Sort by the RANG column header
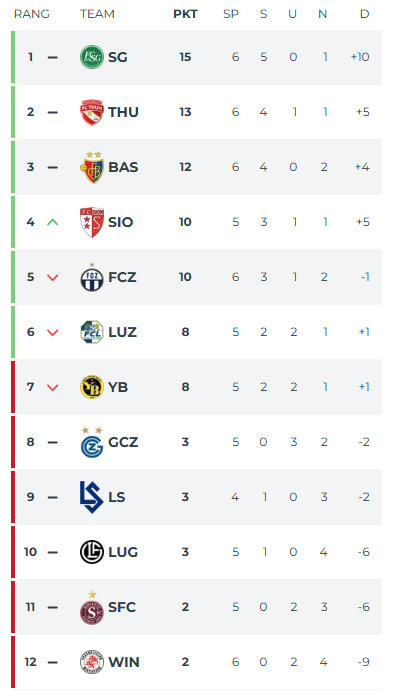Viewport: 396px width, 700px height. [32, 14]
